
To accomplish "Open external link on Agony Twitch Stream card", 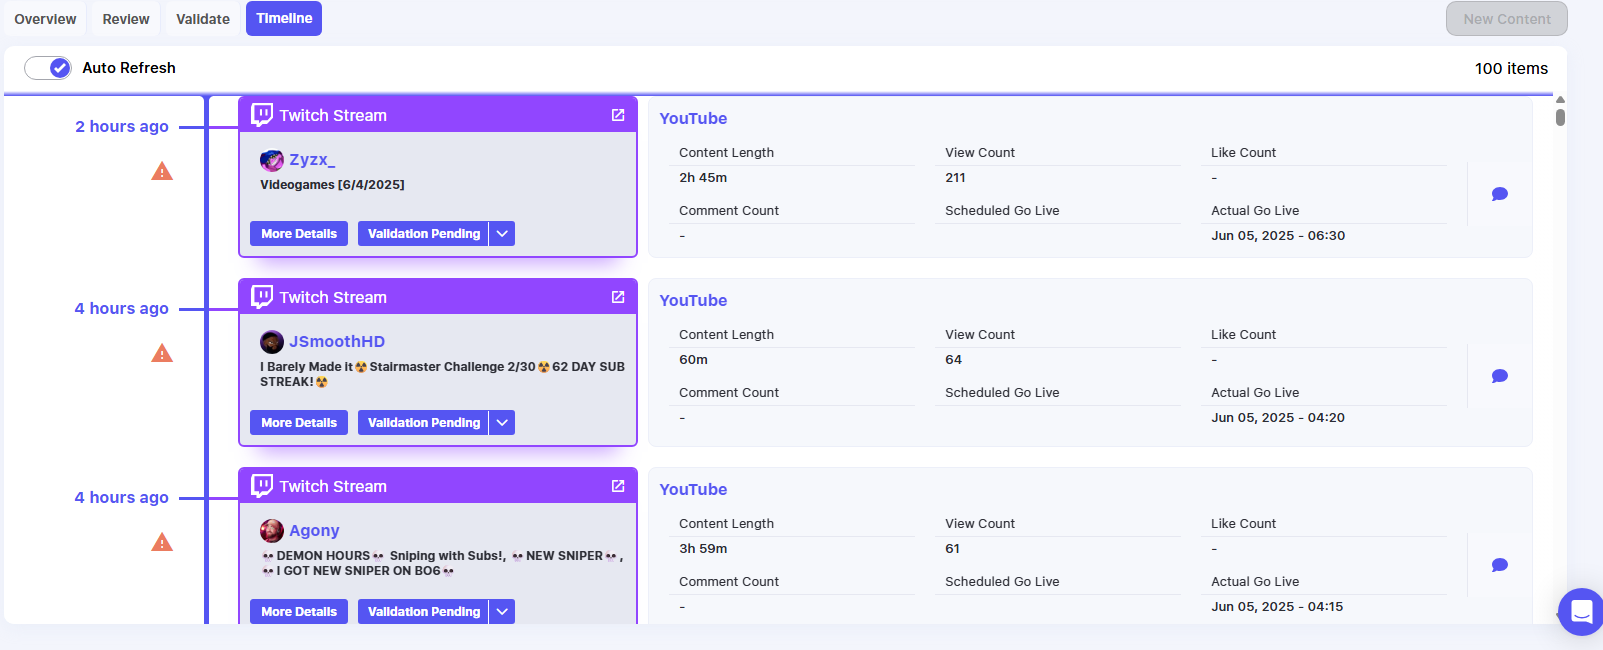I will [618, 486].
